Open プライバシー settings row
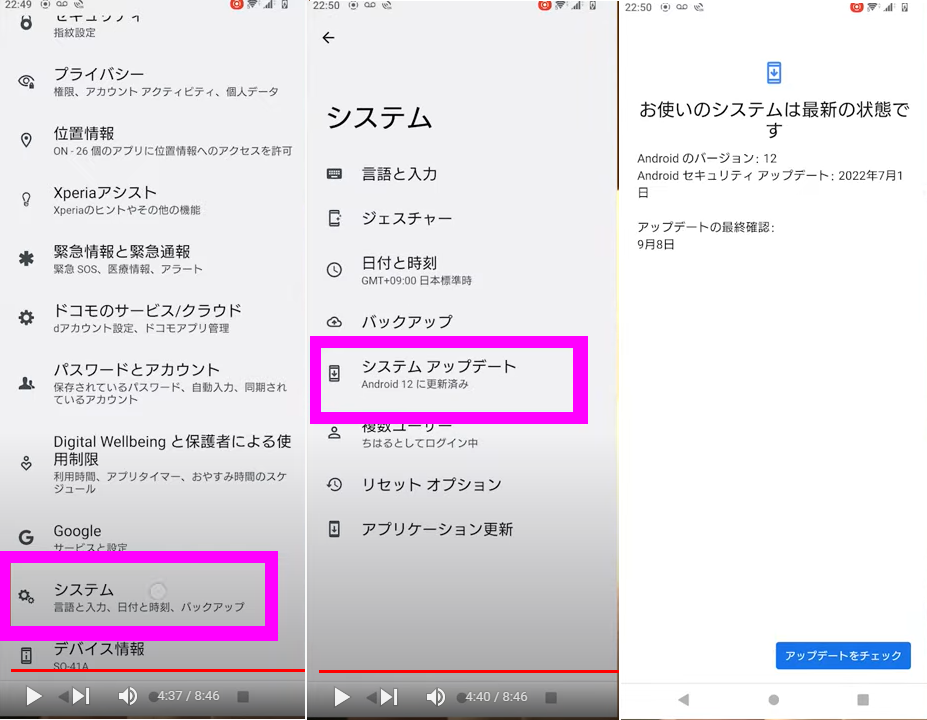 pos(153,82)
